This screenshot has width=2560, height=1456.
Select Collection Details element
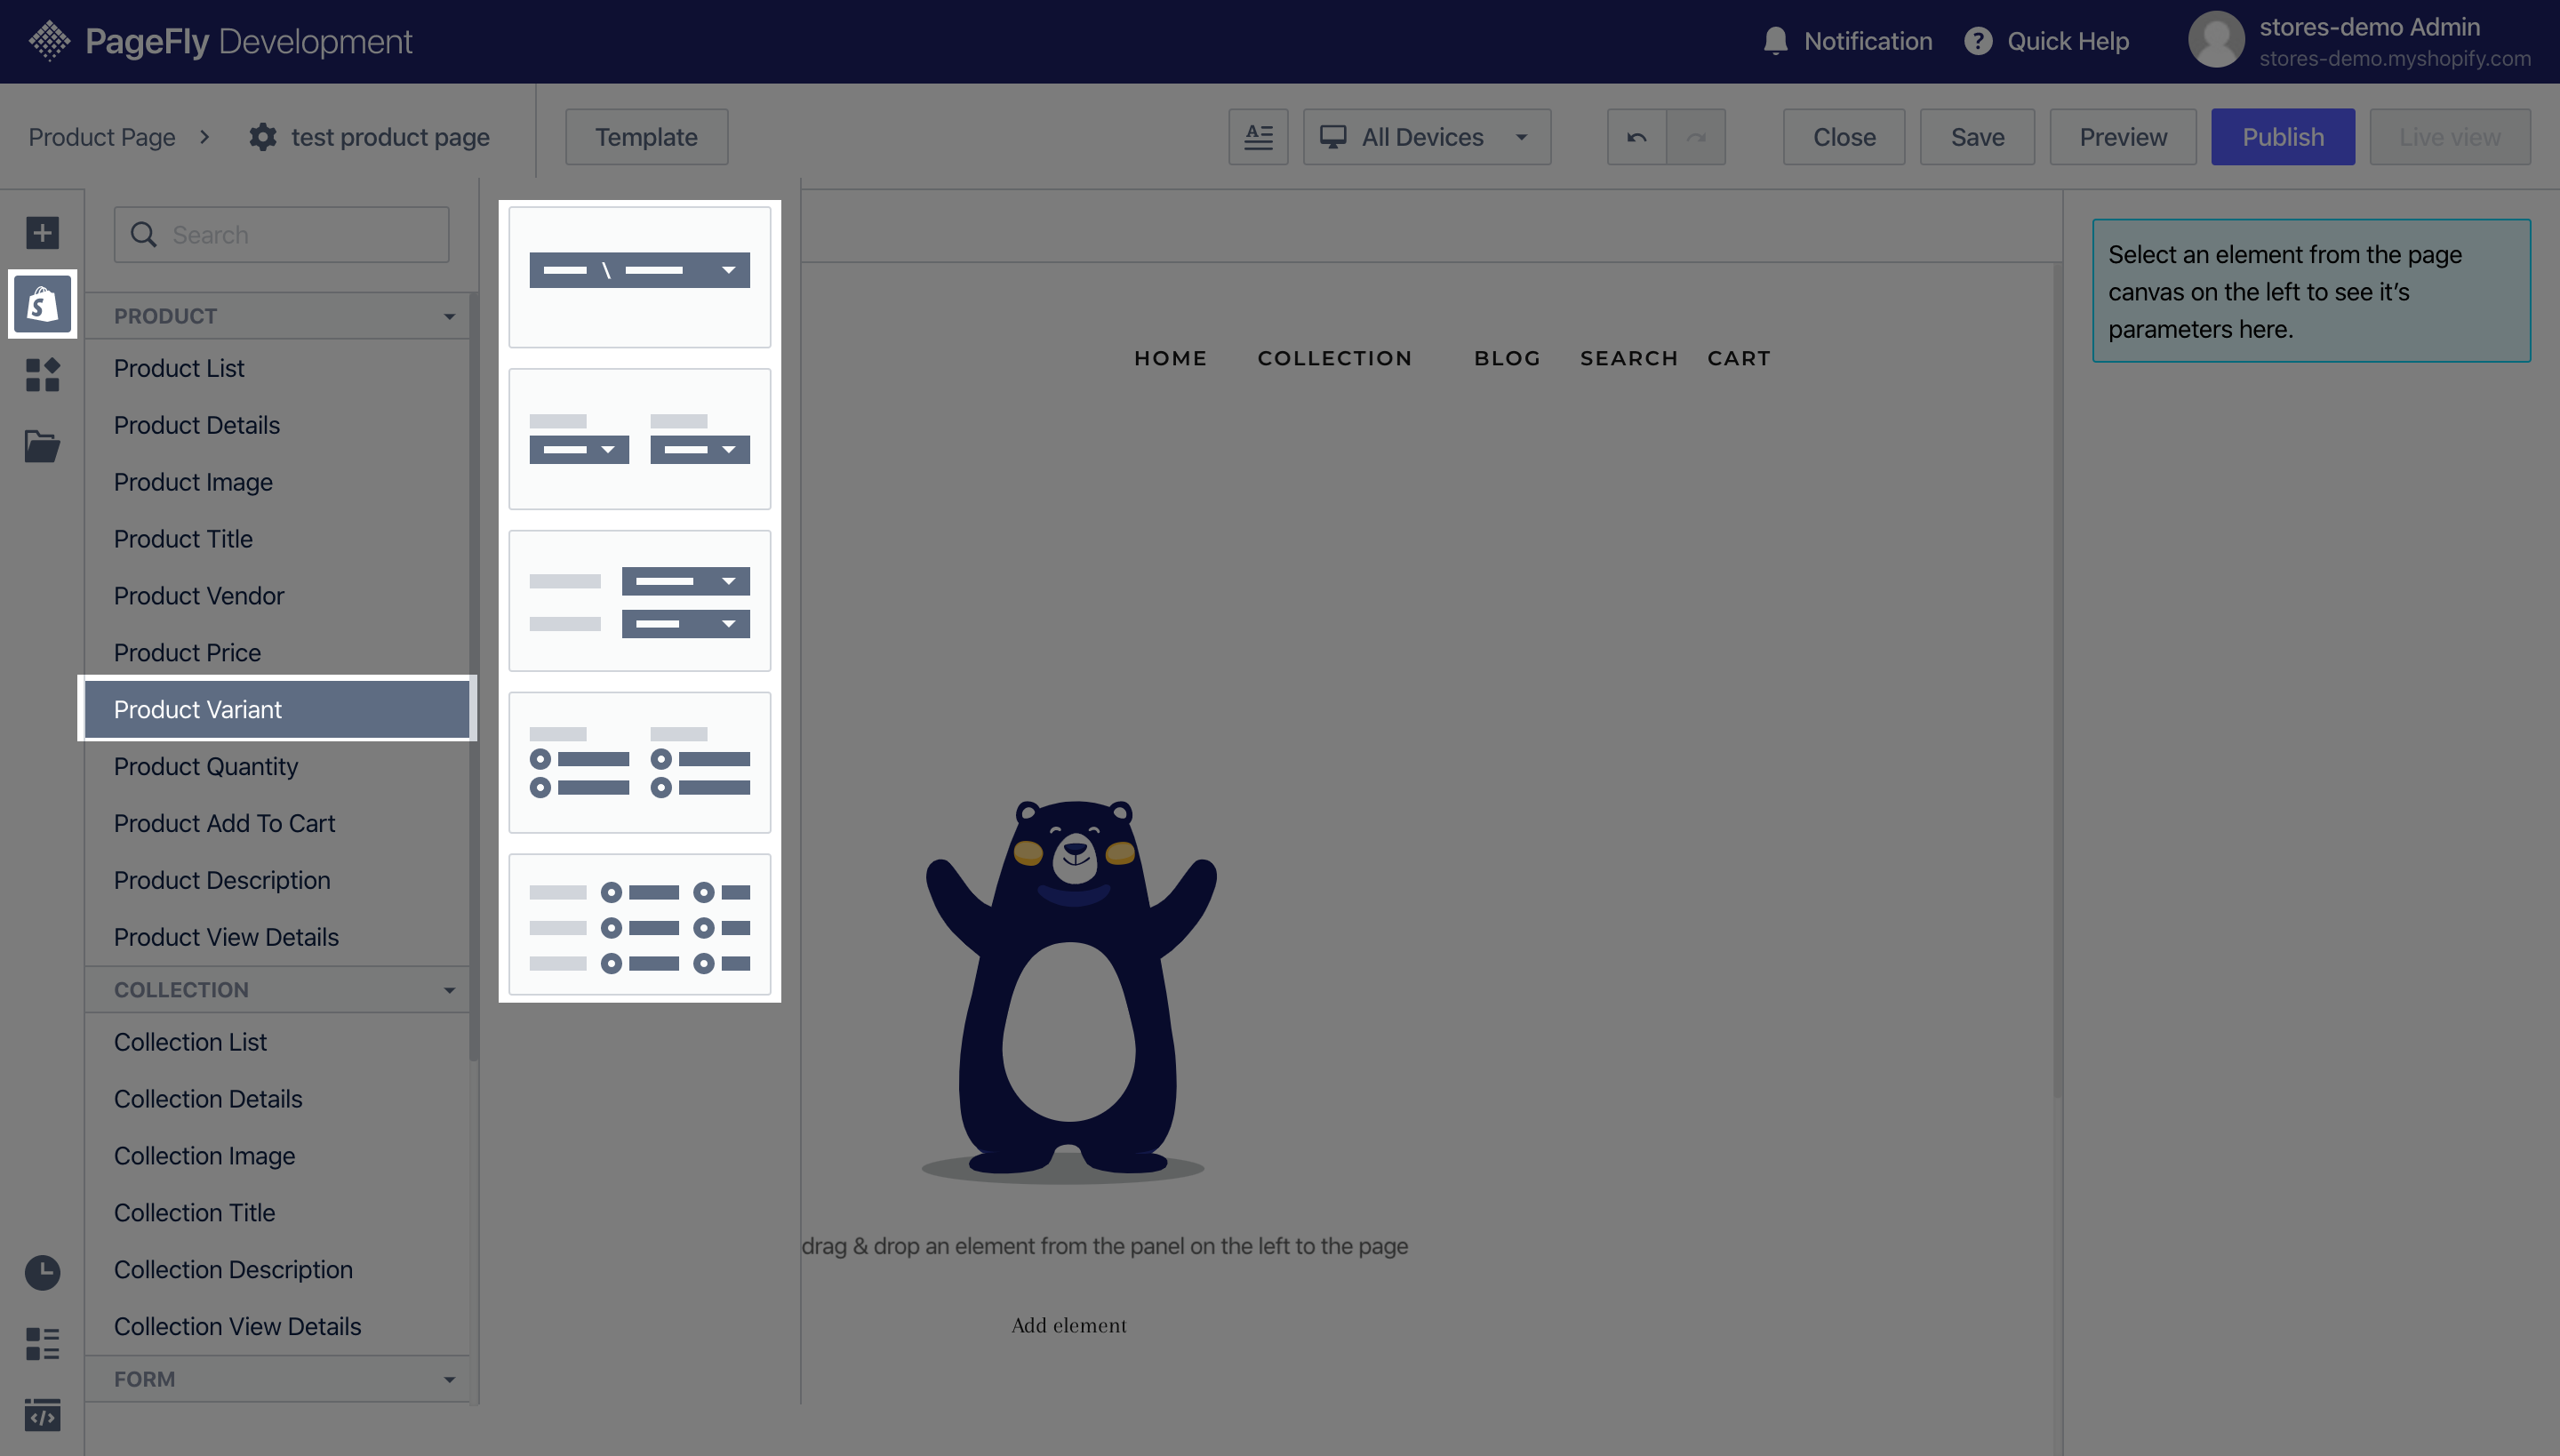click(278, 1099)
